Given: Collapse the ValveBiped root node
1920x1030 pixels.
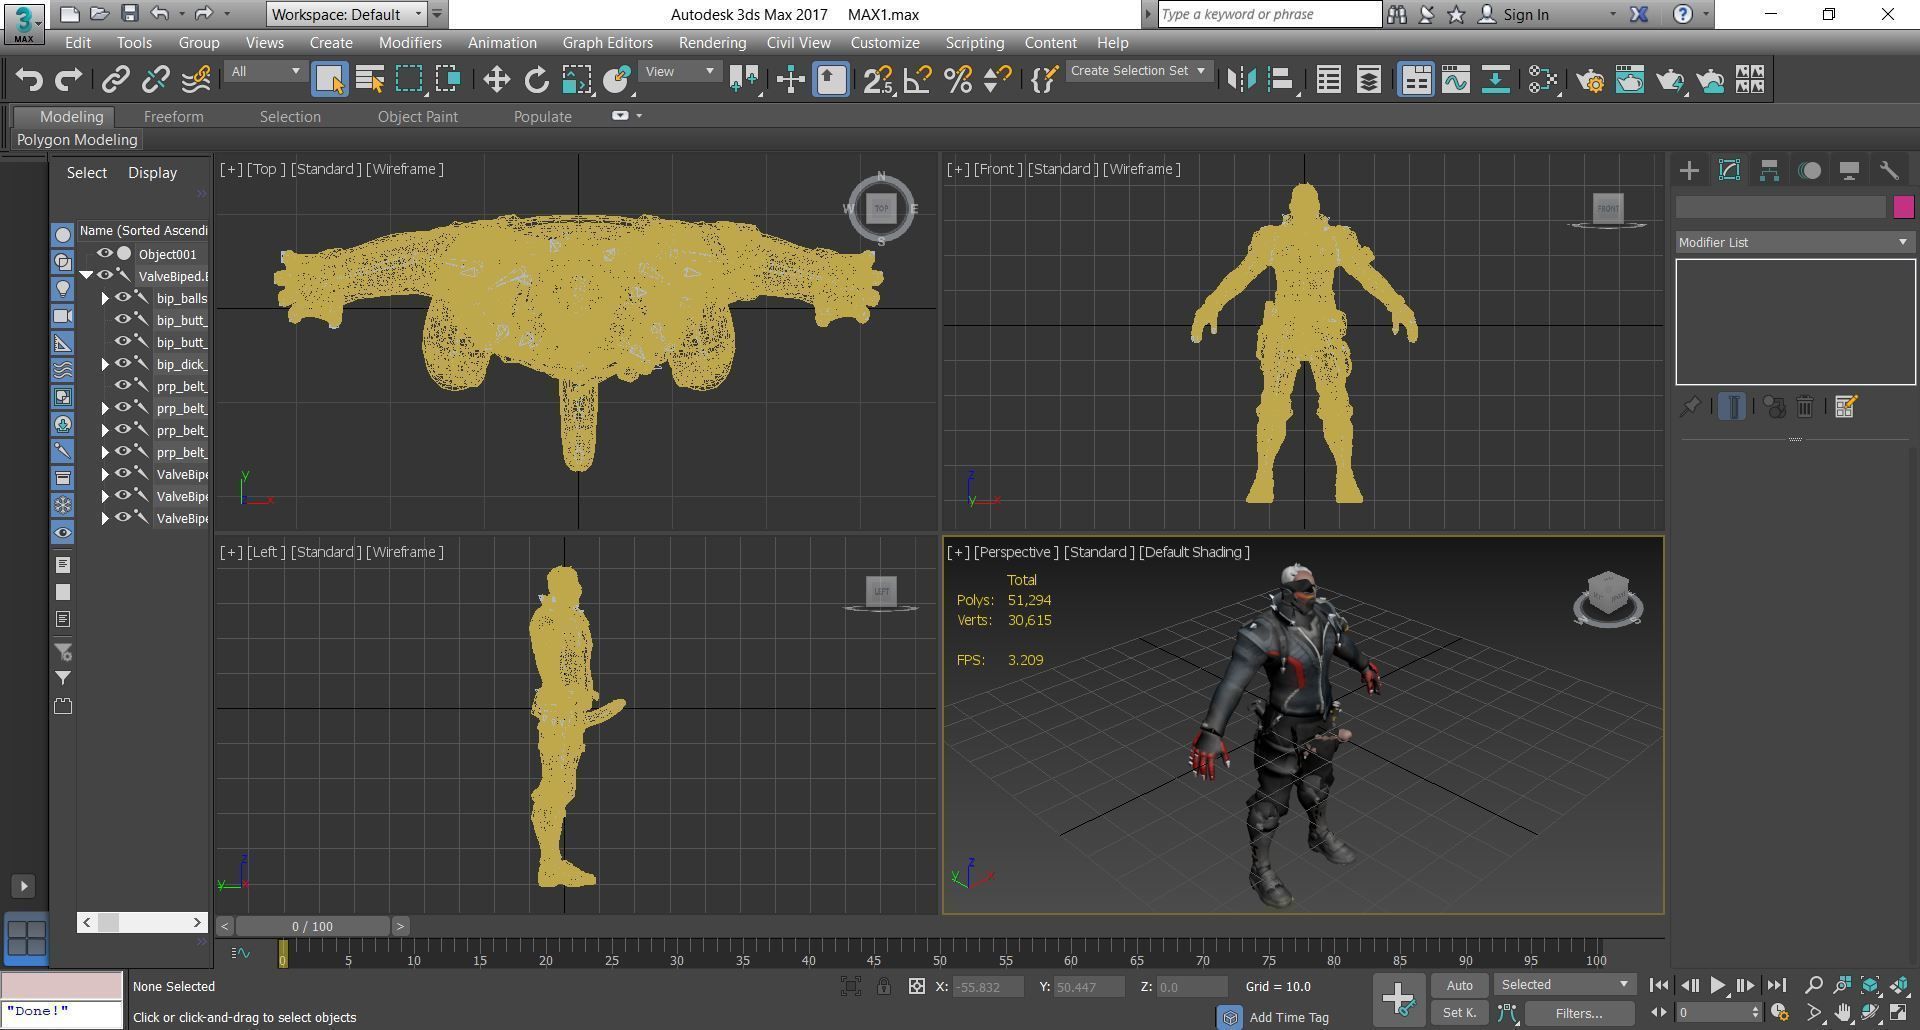Looking at the screenshot, I should click(87, 275).
